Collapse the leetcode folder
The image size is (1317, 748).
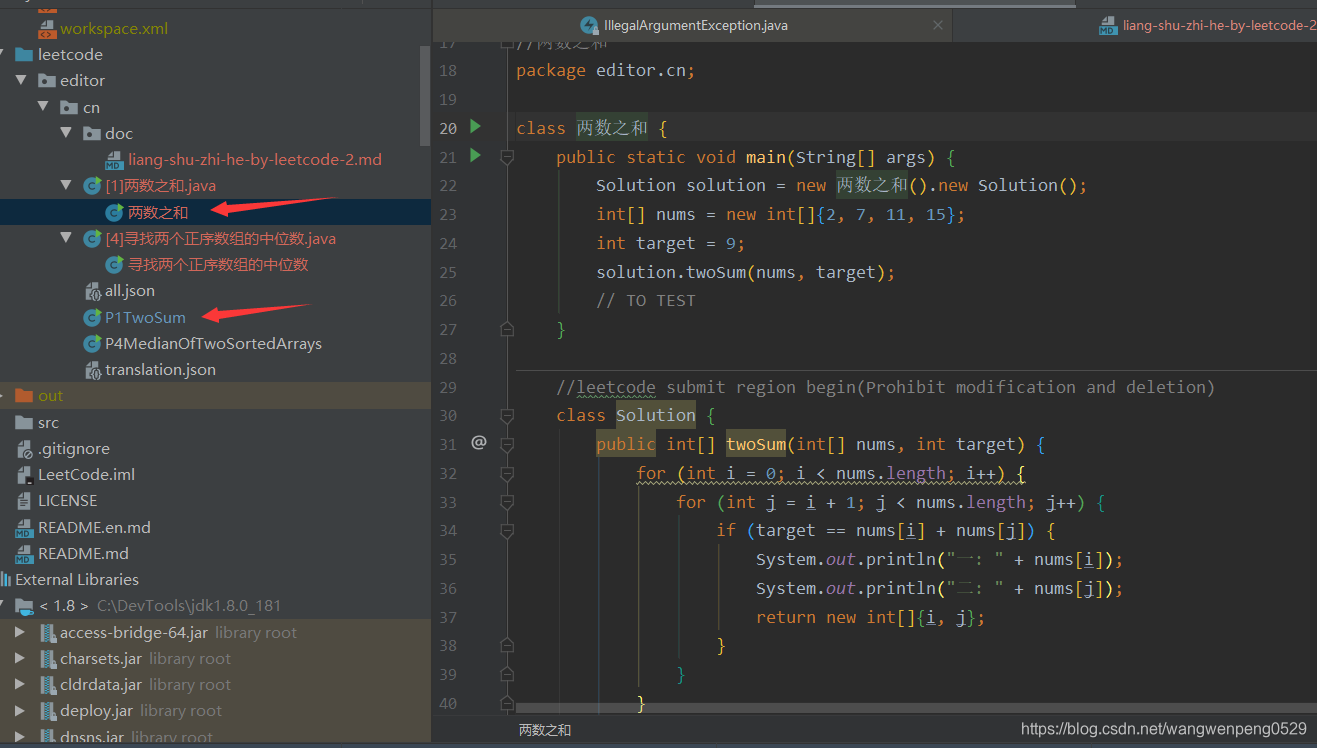pyautogui.click(x=3, y=54)
